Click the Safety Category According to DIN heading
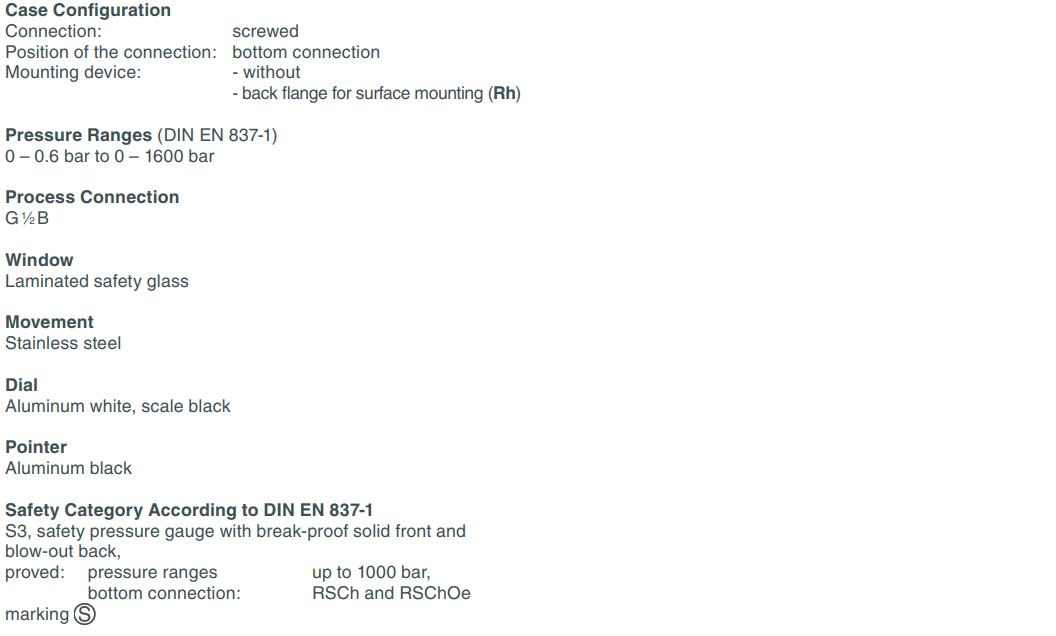 coord(189,510)
